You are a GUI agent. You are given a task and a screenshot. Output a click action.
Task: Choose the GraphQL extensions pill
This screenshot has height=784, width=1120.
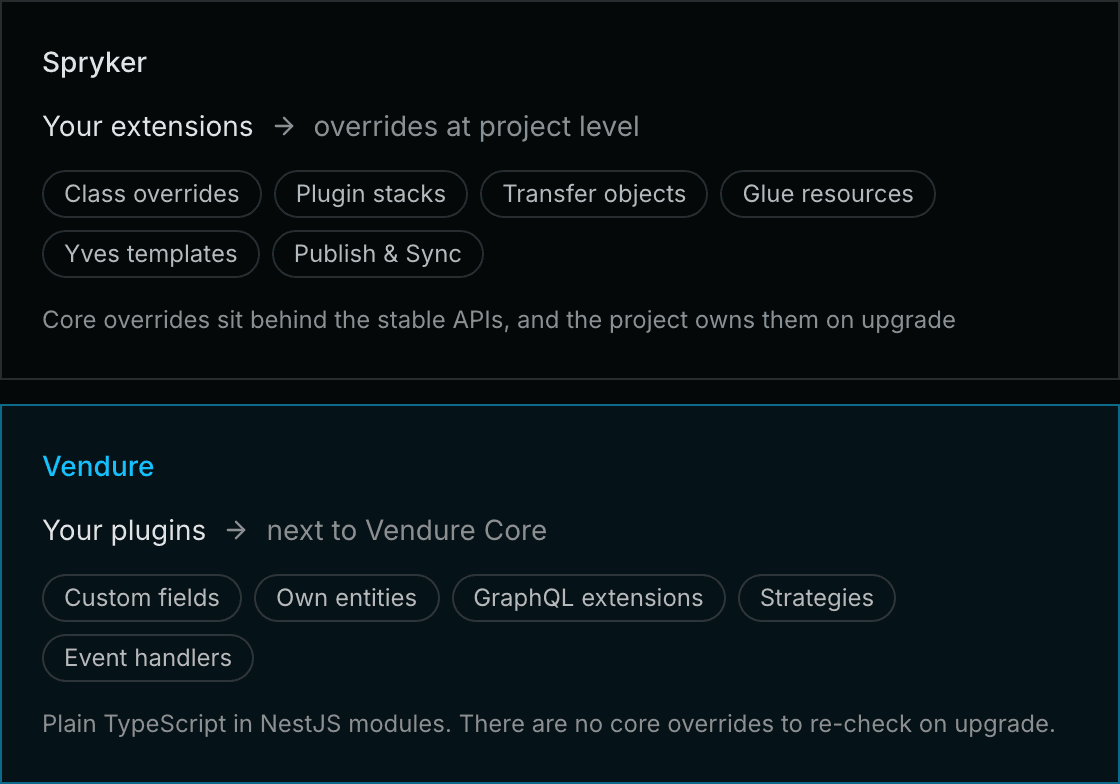tap(589, 598)
